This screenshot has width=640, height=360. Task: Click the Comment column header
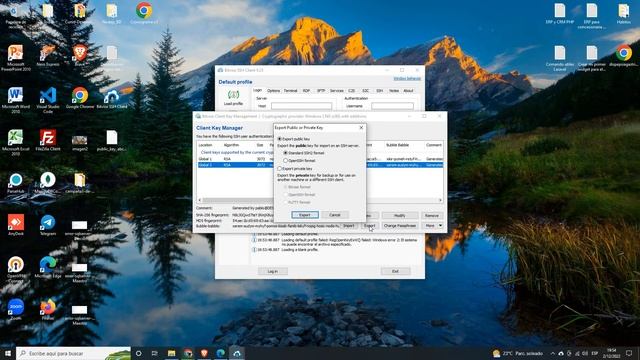click(x=433, y=145)
